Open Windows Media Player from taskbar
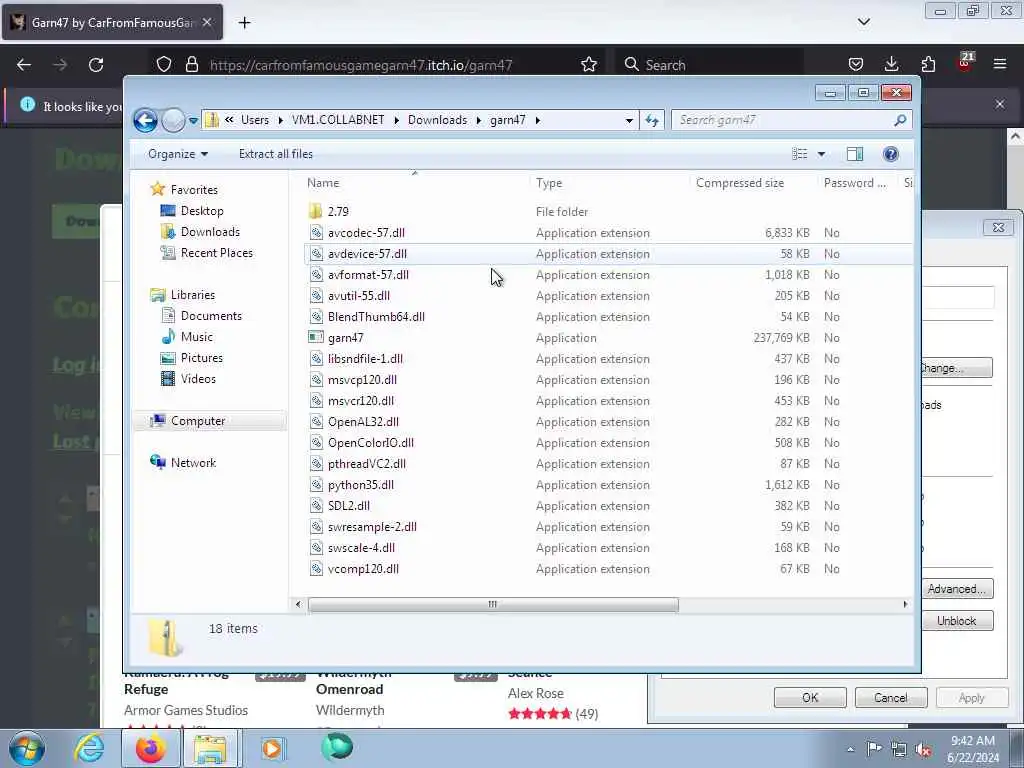The width and height of the screenshot is (1024, 768). click(272, 748)
